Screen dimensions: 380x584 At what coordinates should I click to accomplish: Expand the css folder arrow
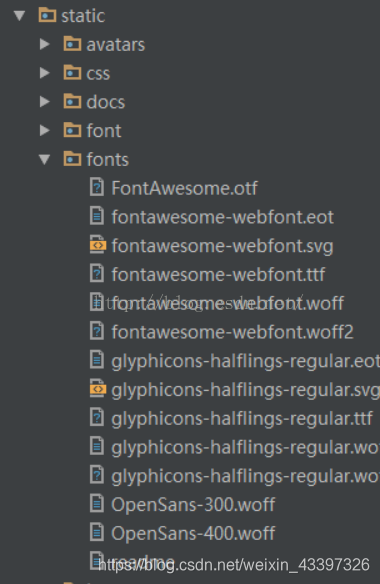pyautogui.click(x=45, y=73)
